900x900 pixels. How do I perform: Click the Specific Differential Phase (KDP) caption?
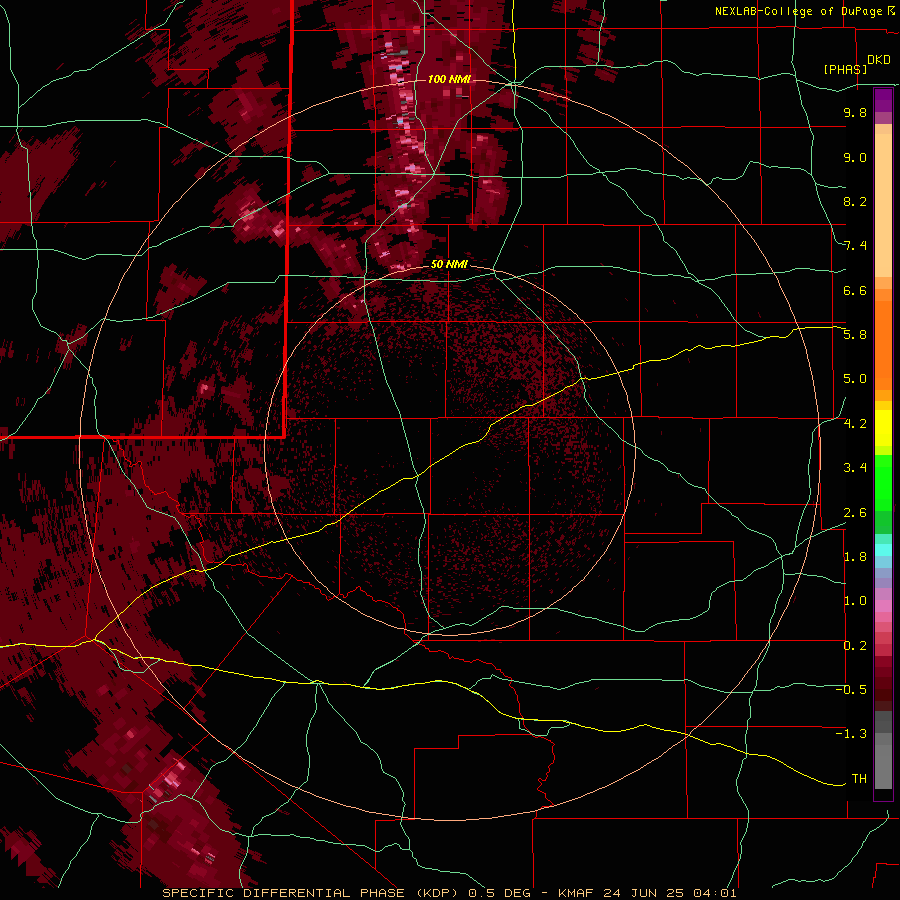[x=311, y=893]
